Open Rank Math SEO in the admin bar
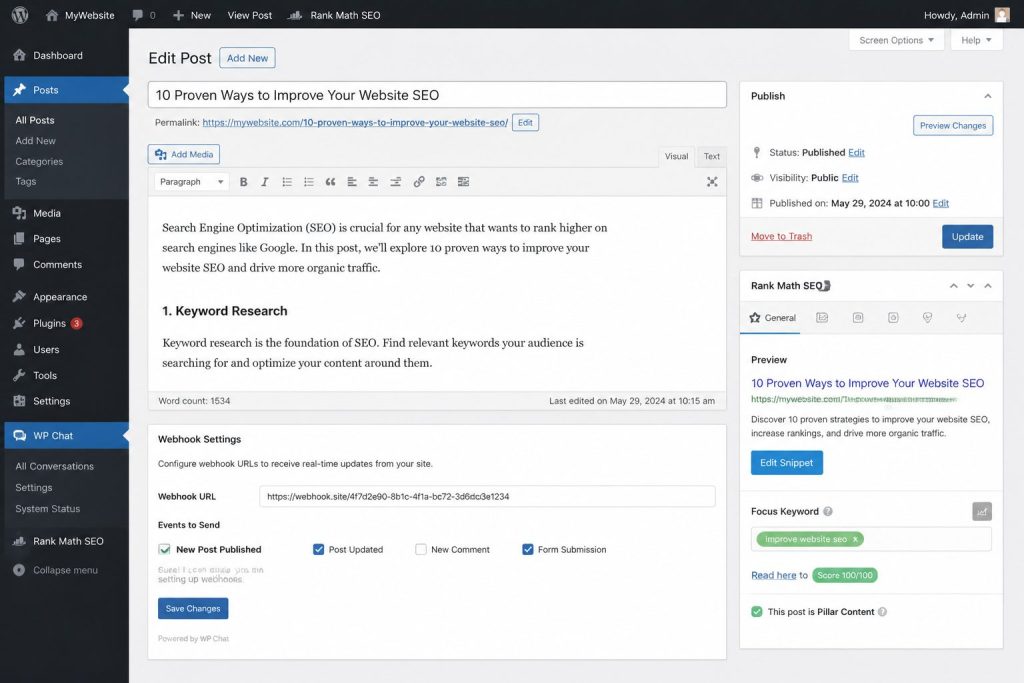 (x=334, y=15)
